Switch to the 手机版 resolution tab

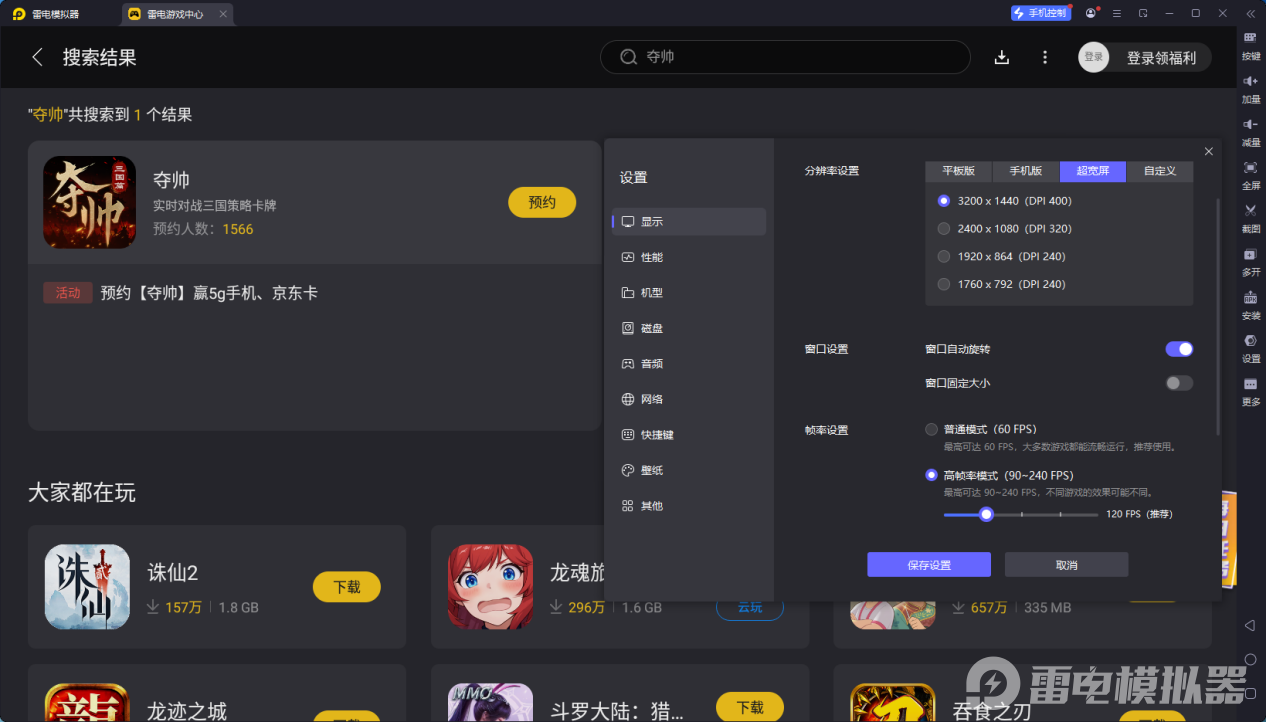coord(1026,171)
